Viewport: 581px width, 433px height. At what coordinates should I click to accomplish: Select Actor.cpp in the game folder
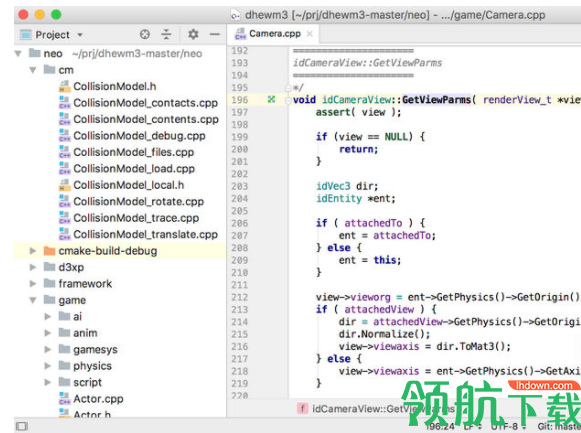tap(98, 399)
